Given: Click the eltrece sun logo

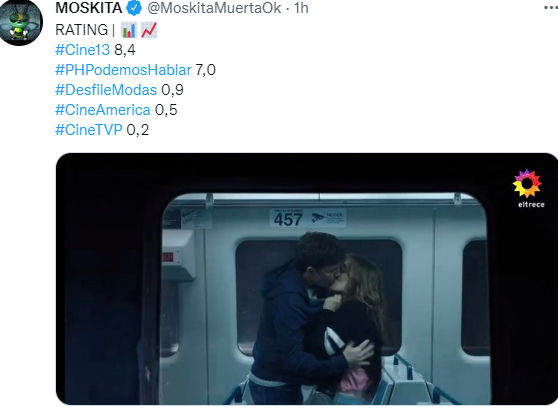Looking at the screenshot, I should pos(527,184).
